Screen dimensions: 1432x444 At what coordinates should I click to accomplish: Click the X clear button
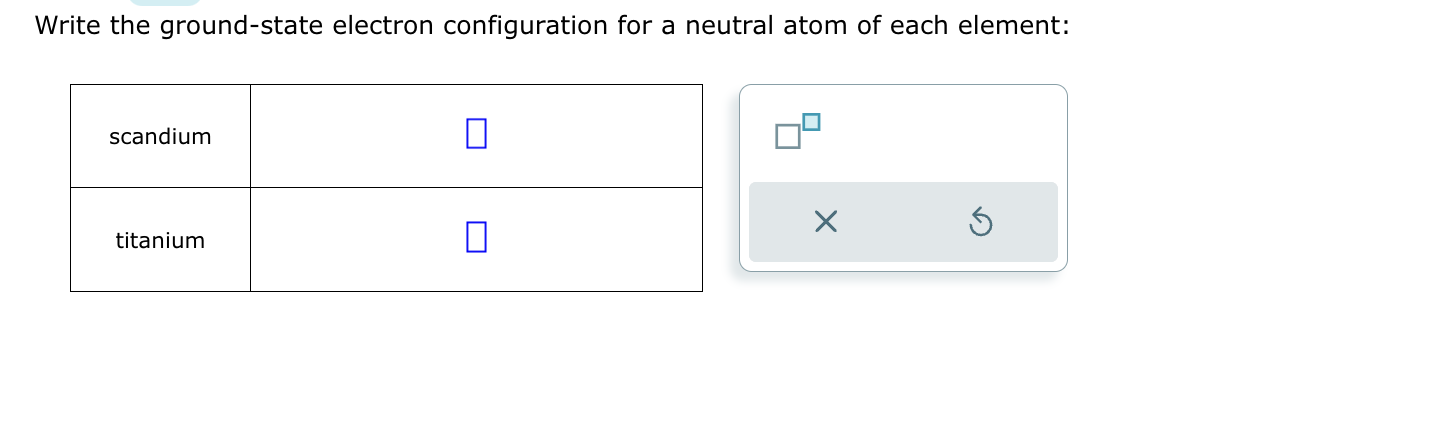(825, 221)
